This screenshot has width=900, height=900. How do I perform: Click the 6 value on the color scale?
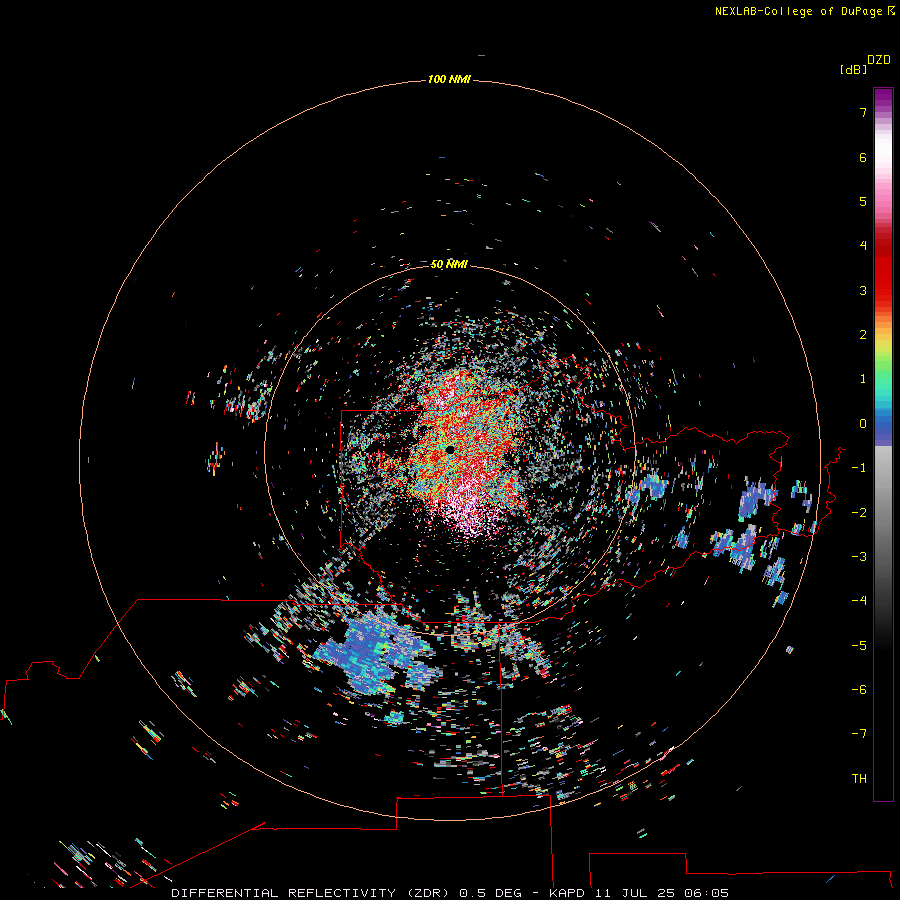tap(863, 157)
